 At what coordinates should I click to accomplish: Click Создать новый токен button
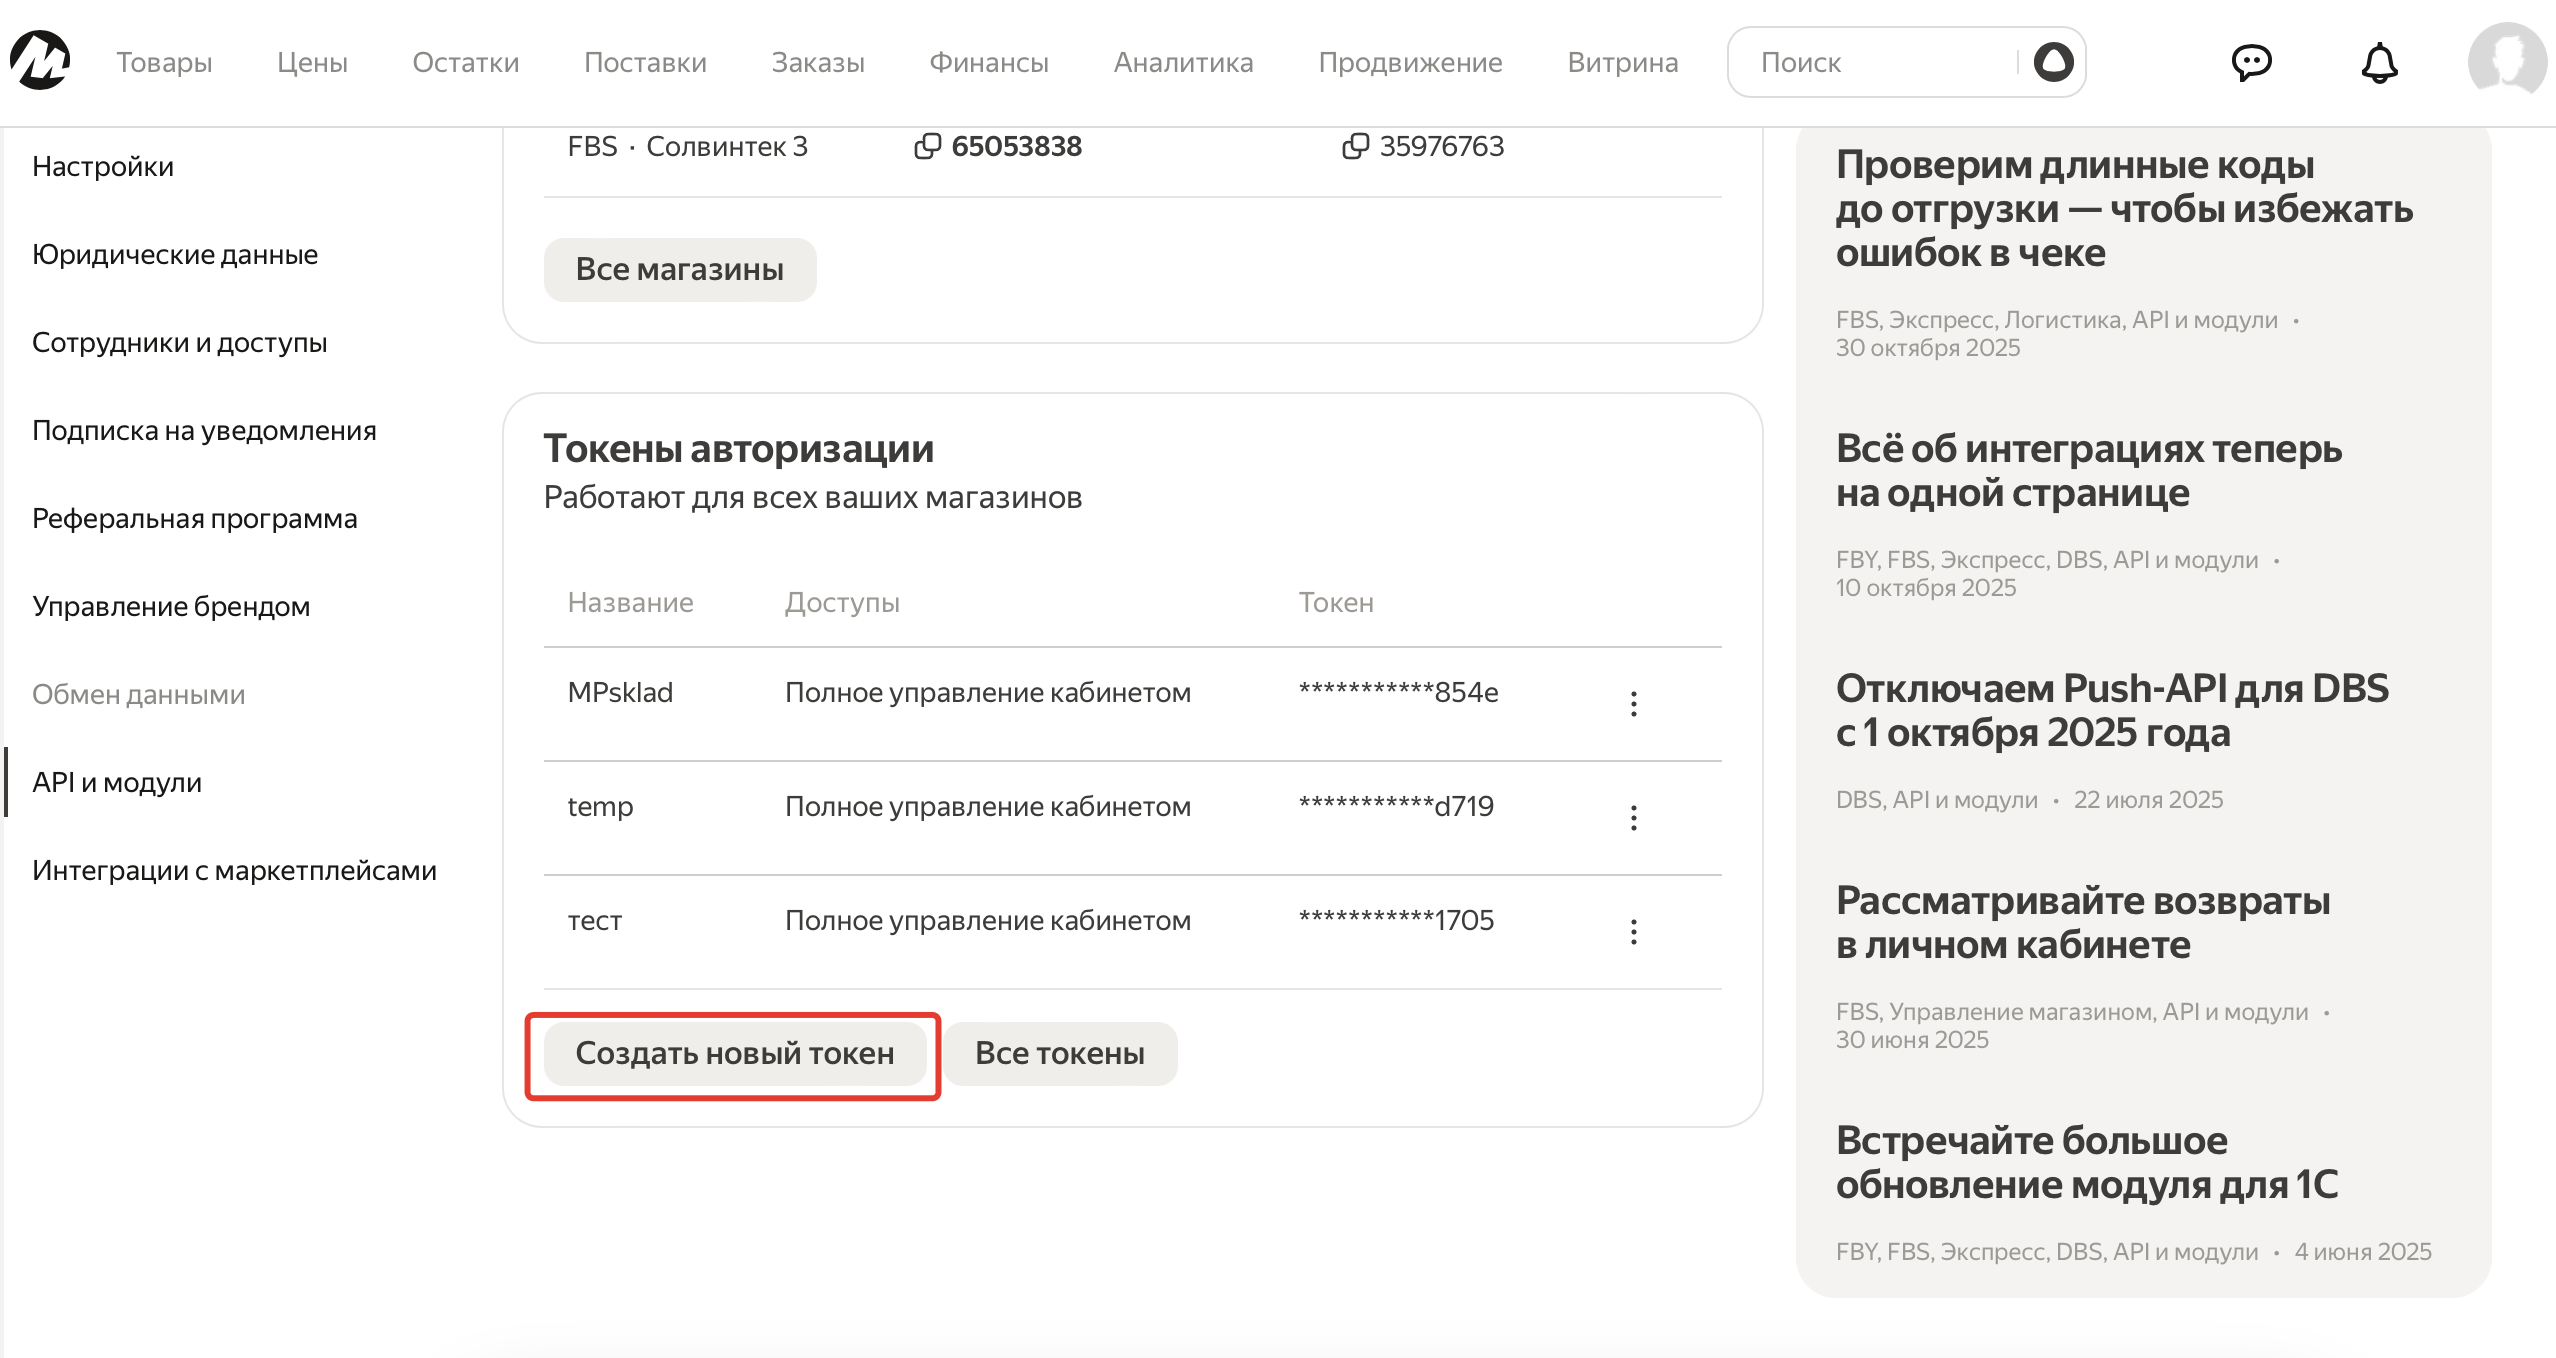(x=734, y=1054)
